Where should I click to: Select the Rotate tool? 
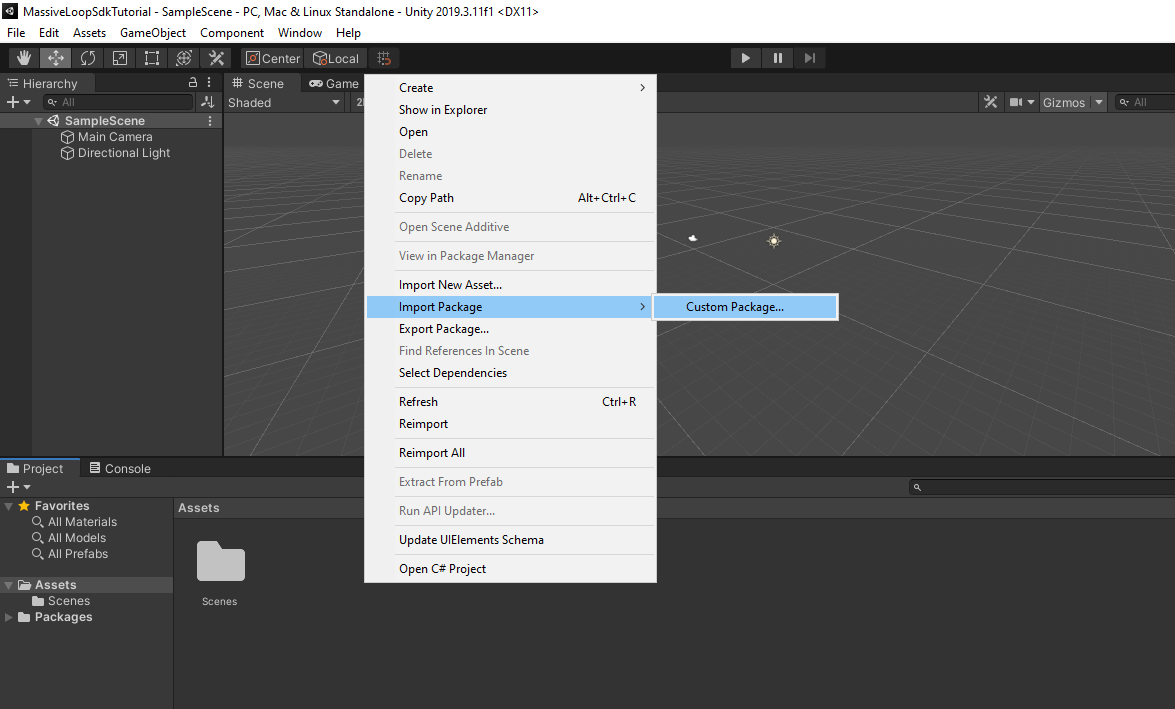tap(88, 58)
